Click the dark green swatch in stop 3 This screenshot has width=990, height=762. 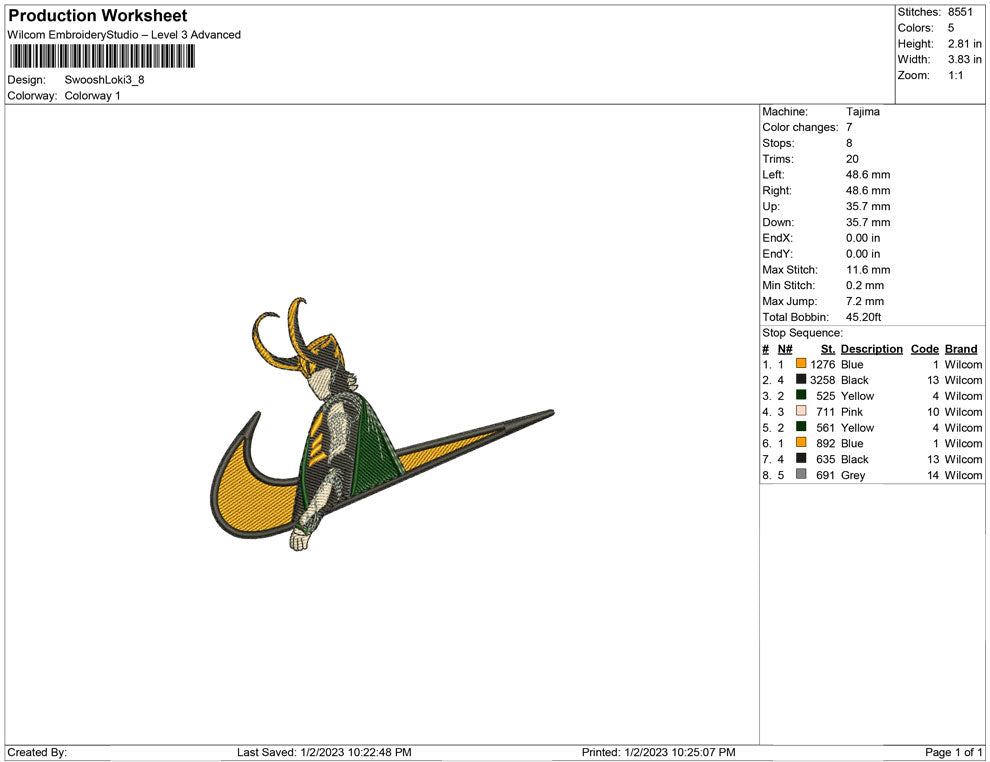point(801,396)
